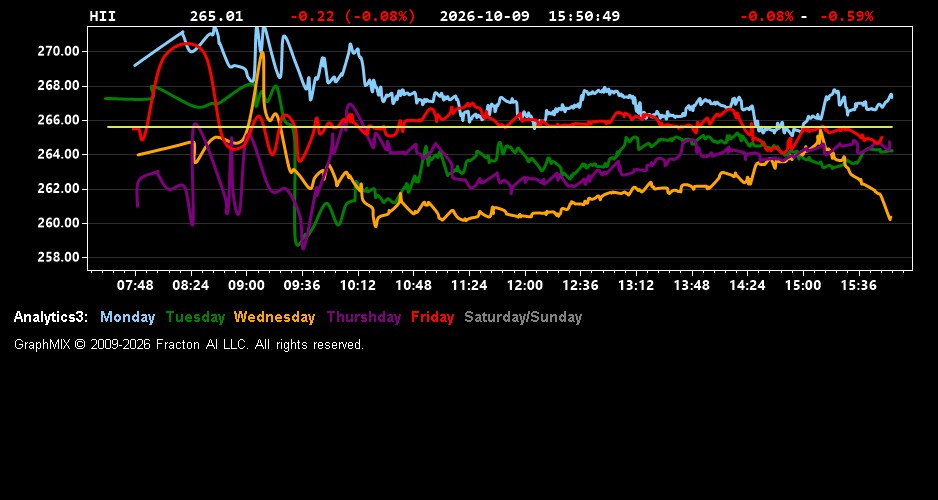Viewport: 938px width, 500px height.
Task: Click the 15:36 time axis label
Action: click(x=858, y=285)
